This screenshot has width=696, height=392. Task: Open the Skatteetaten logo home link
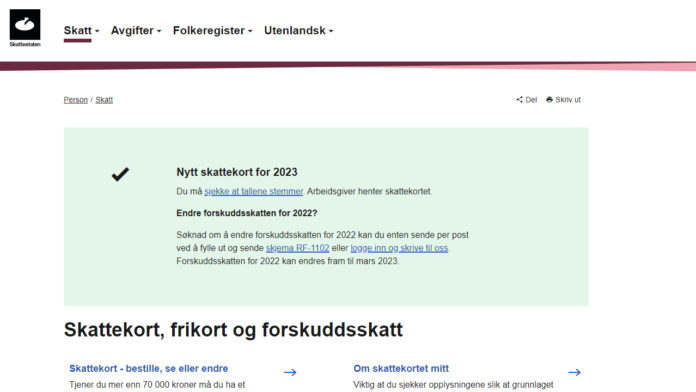(25, 28)
